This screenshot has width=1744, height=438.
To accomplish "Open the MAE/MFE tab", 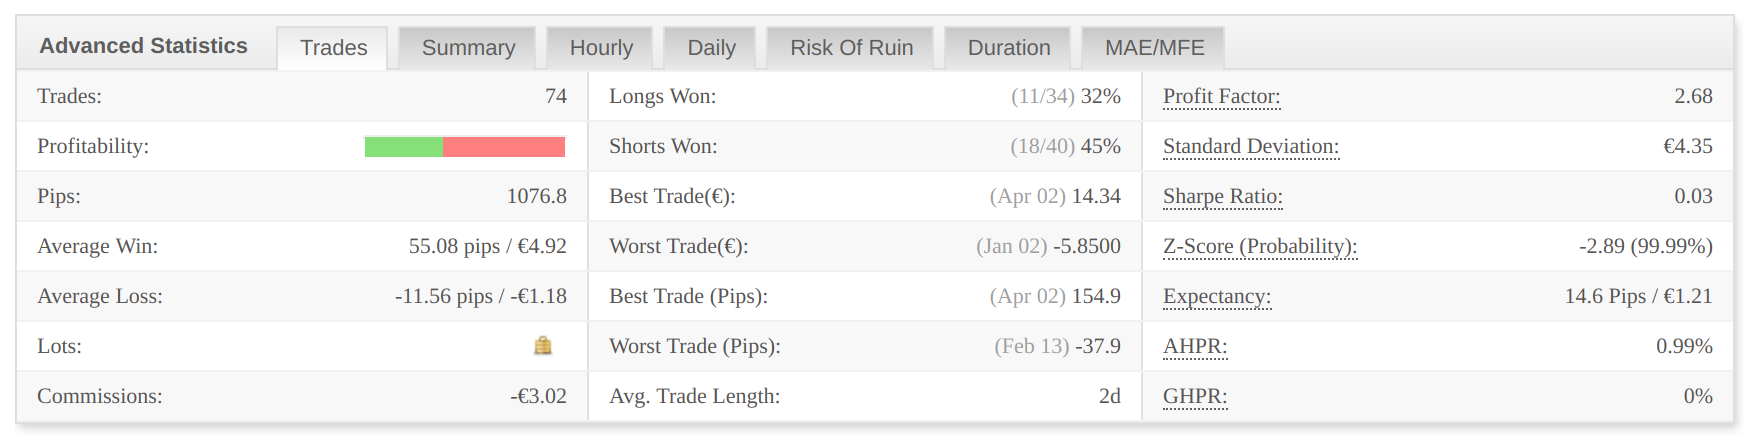I will tap(1154, 48).
